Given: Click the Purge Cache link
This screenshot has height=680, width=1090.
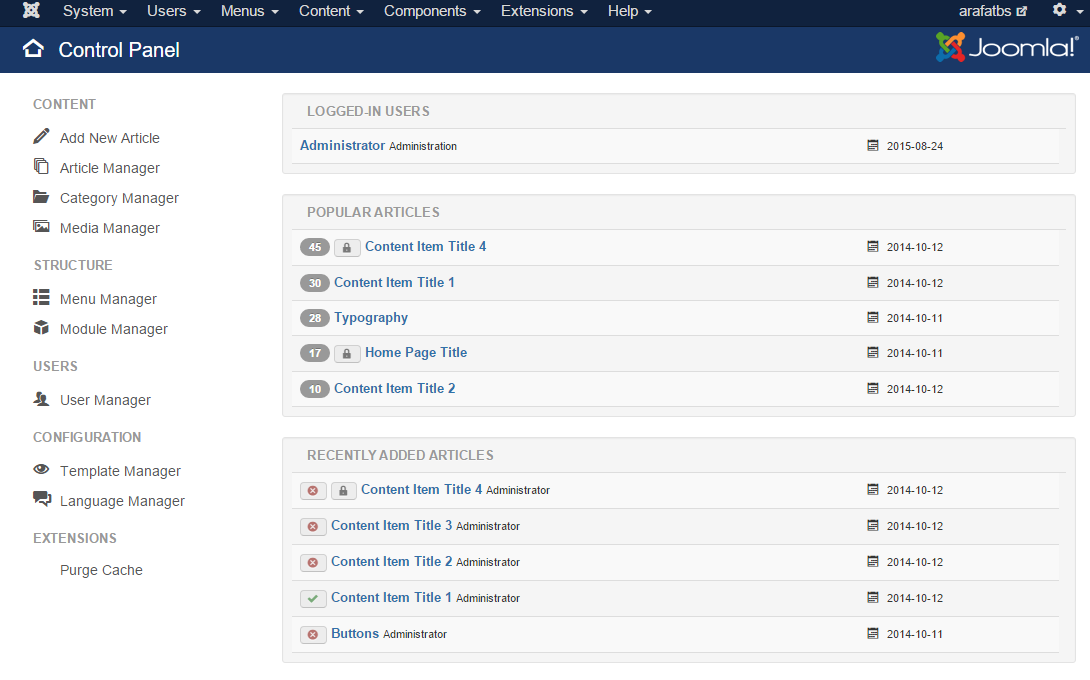Looking at the screenshot, I should point(101,570).
